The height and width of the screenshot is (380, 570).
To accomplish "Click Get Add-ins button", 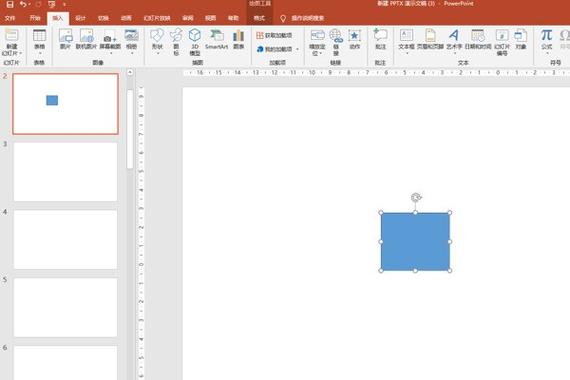I will pyautogui.click(x=274, y=35).
